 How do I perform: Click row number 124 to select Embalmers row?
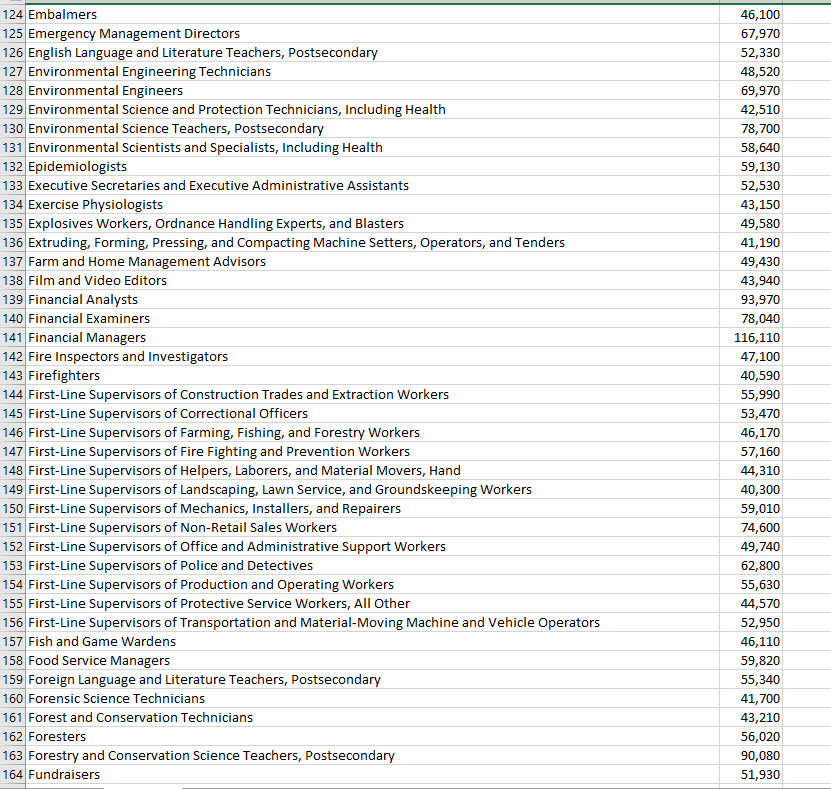click(x=11, y=14)
